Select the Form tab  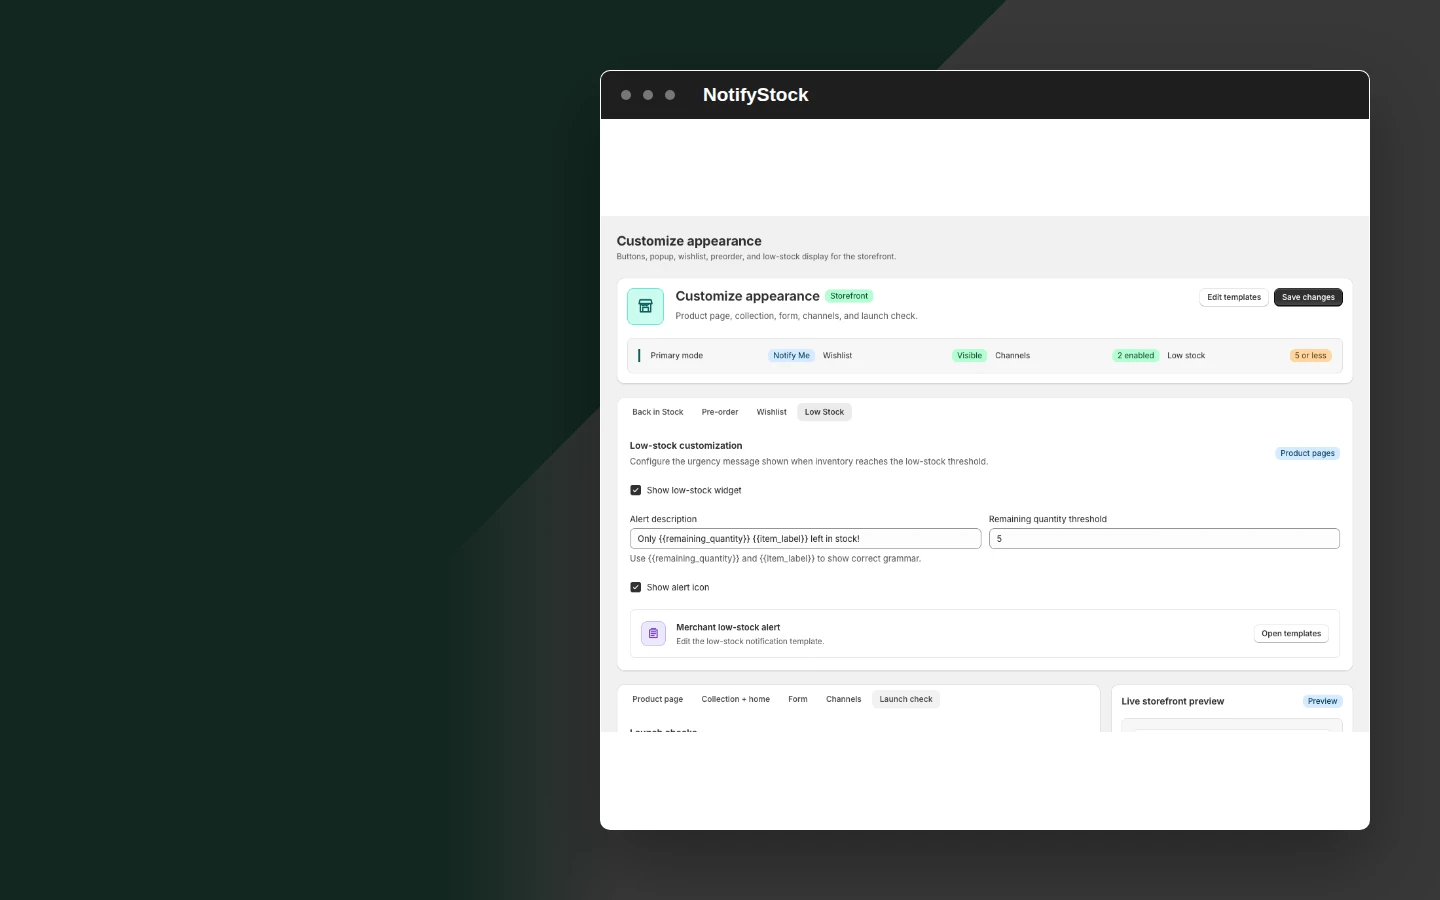coord(797,699)
